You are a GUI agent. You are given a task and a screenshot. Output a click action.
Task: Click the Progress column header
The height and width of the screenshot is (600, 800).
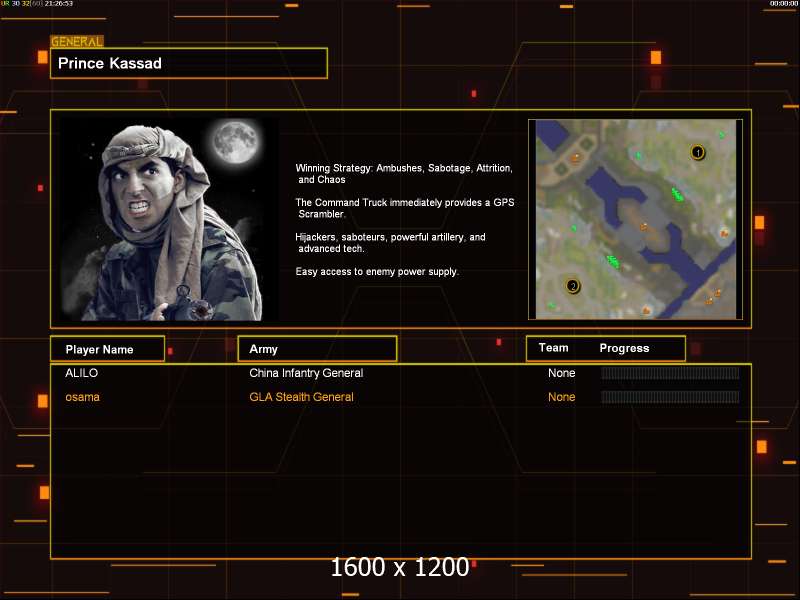[624, 348]
